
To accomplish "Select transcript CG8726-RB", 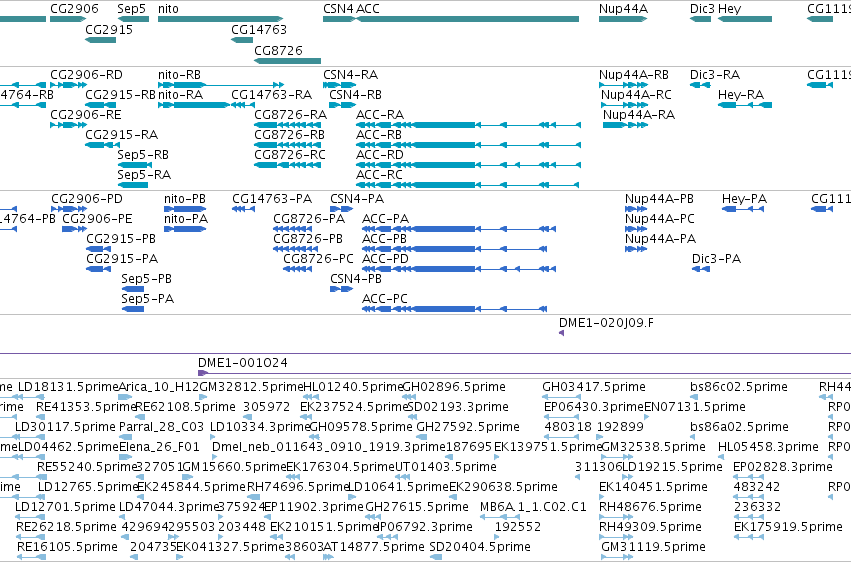I will (x=287, y=145).
